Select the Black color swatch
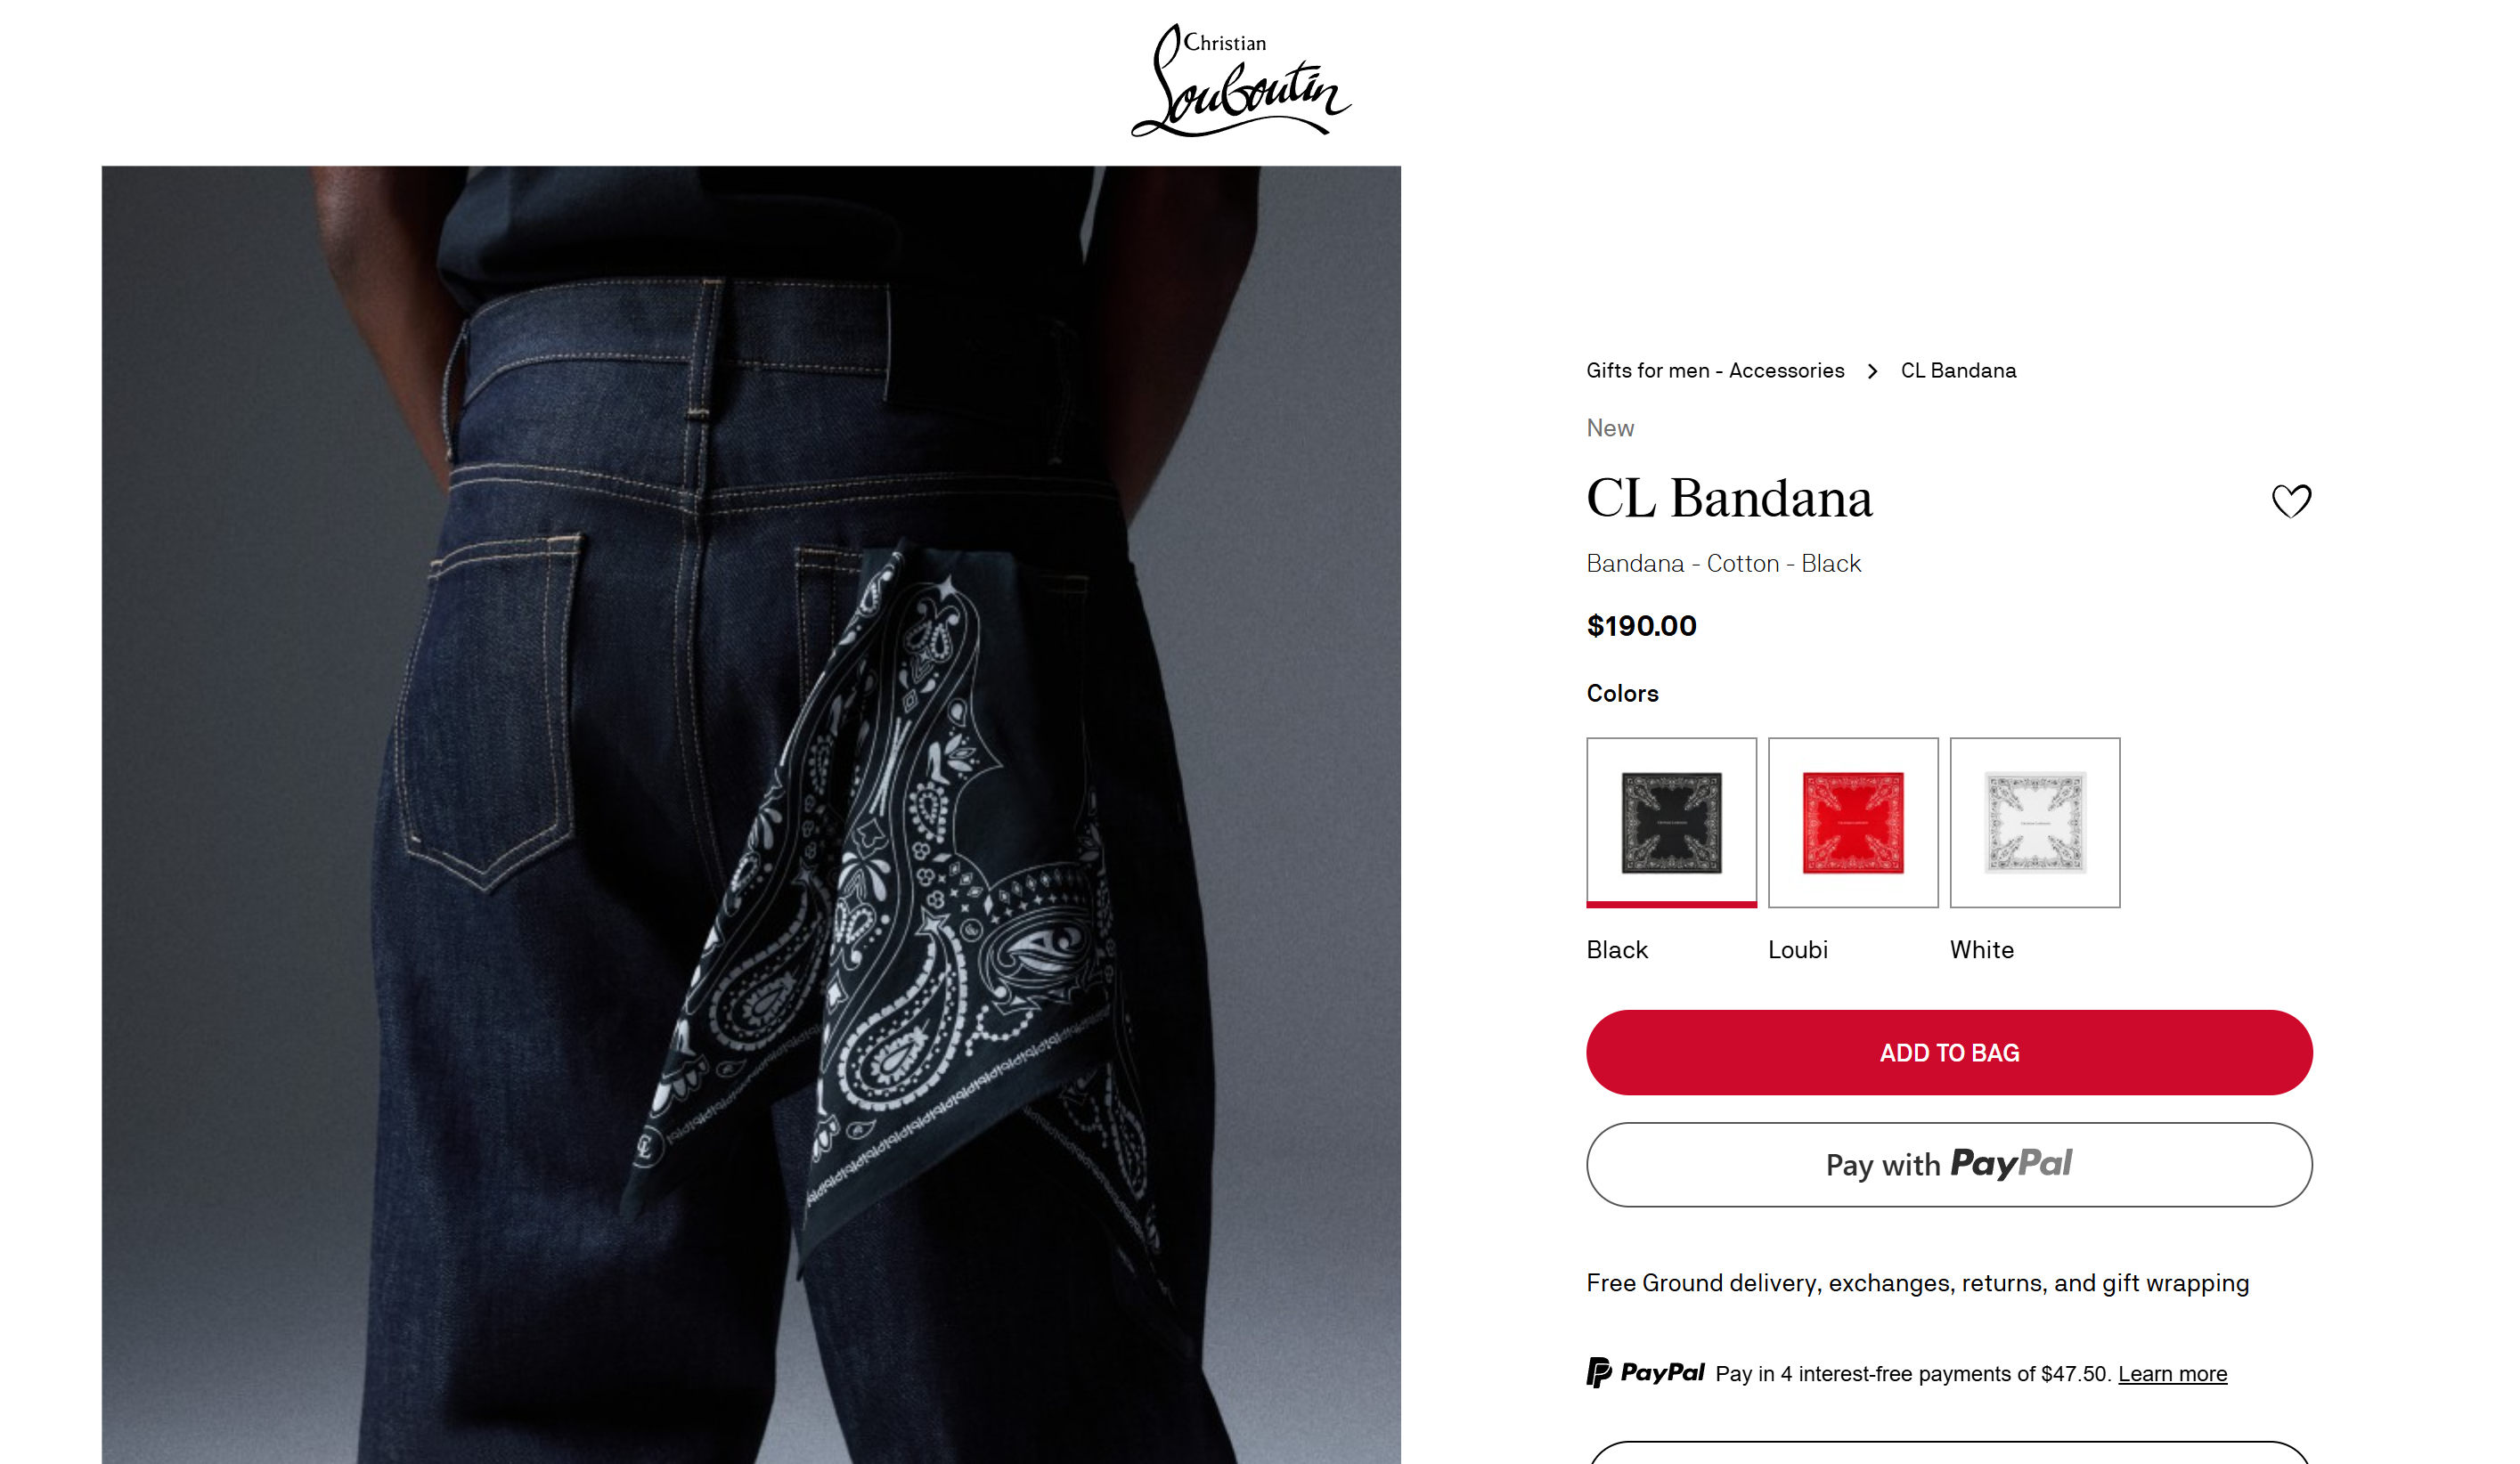The image size is (2520, 1464). point(1671,822)
